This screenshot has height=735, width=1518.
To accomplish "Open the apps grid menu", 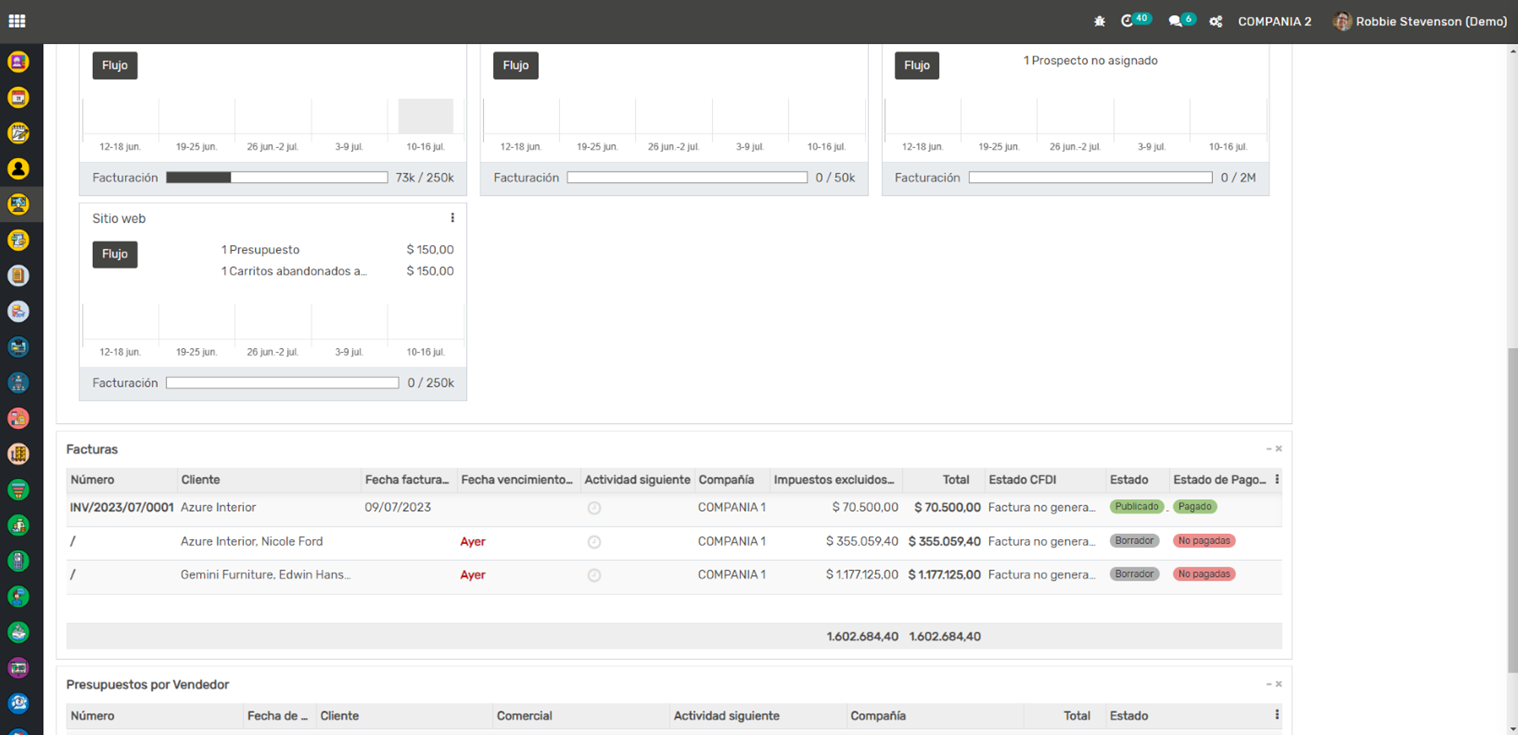I will [17, 21].
